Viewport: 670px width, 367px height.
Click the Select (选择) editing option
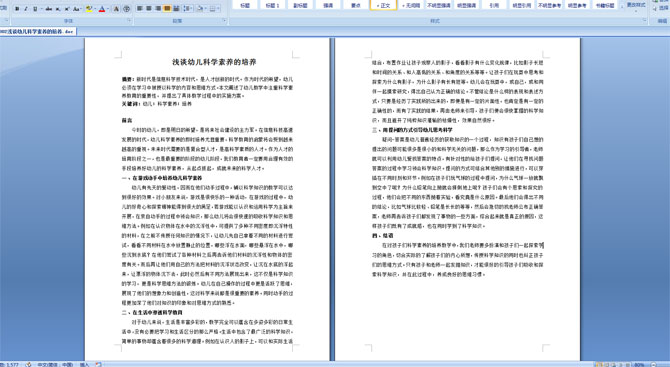click(662, 8)
